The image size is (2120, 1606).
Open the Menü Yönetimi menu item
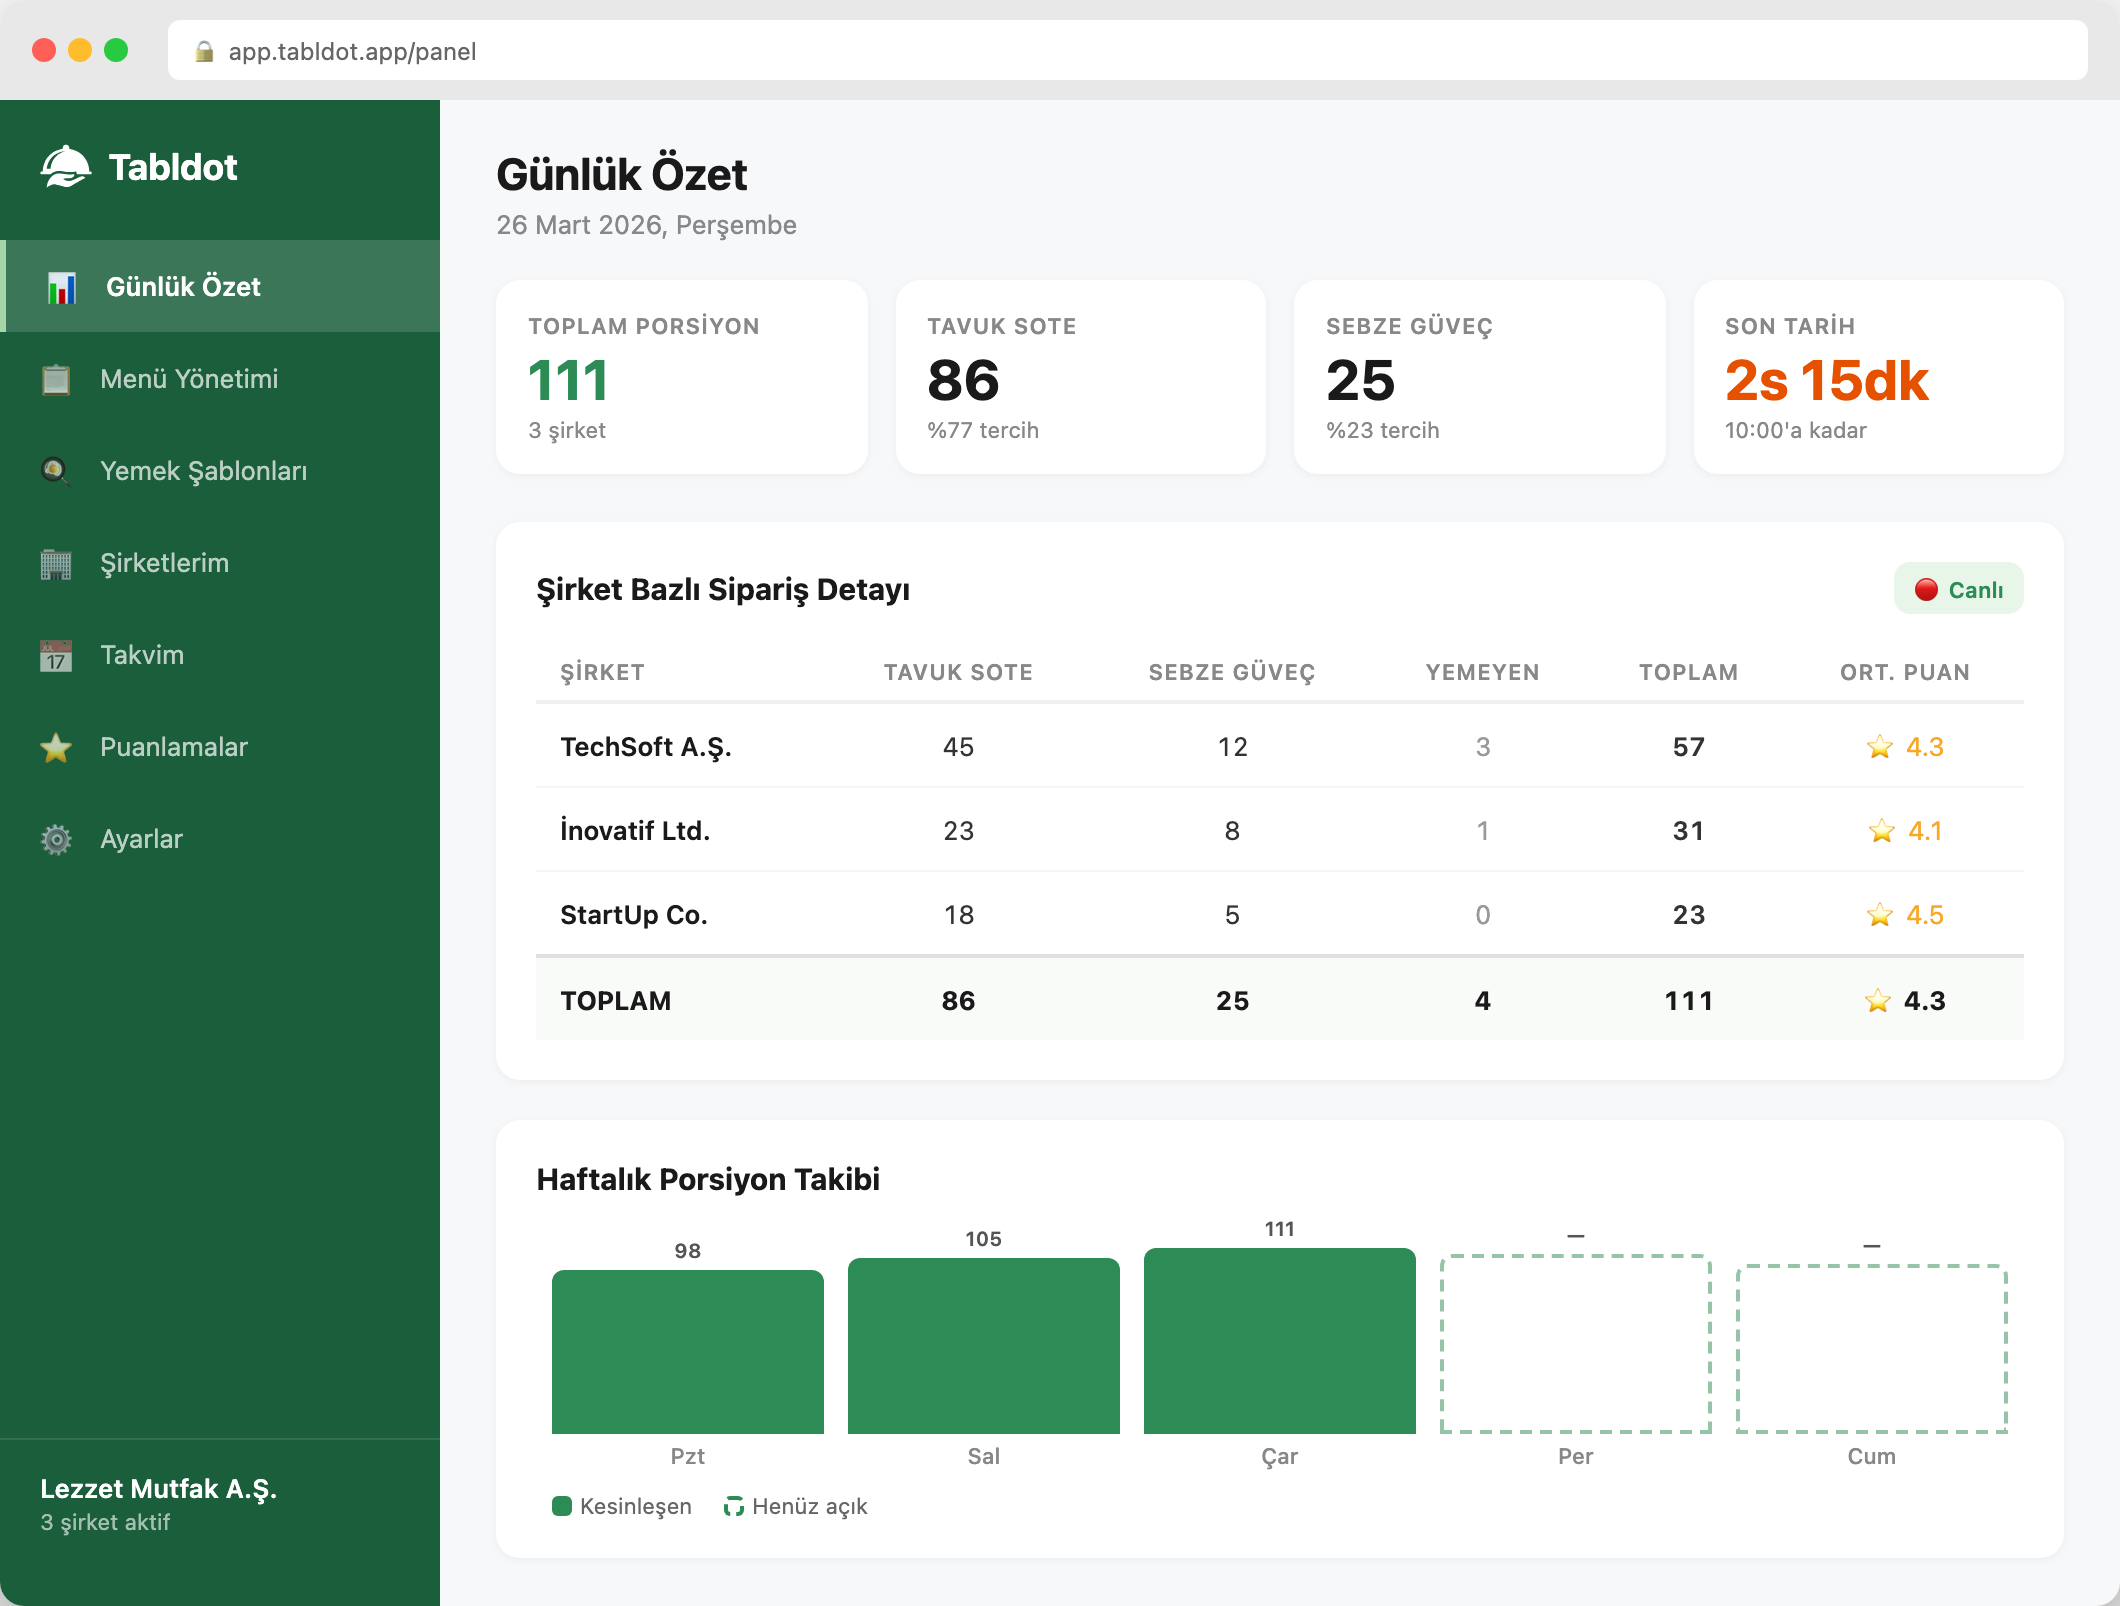pos(189,379)
